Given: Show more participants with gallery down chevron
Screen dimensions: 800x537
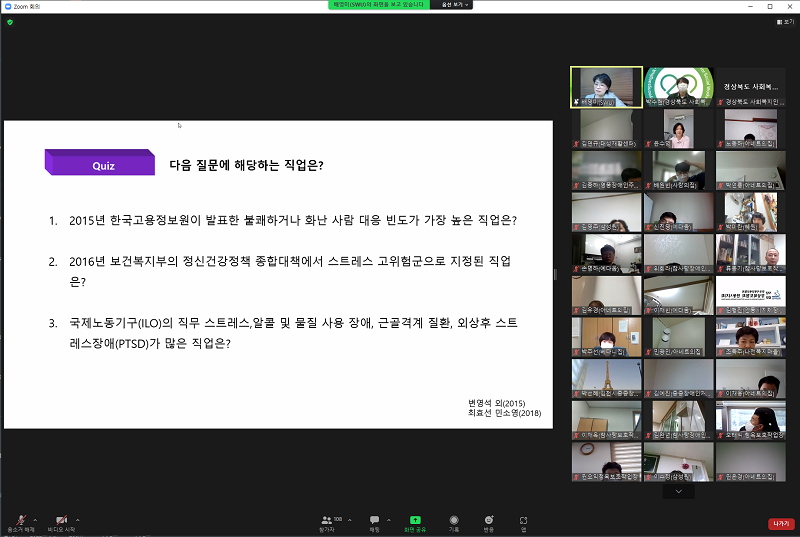Looking at the screenshot, I should (x=679, y=492).
